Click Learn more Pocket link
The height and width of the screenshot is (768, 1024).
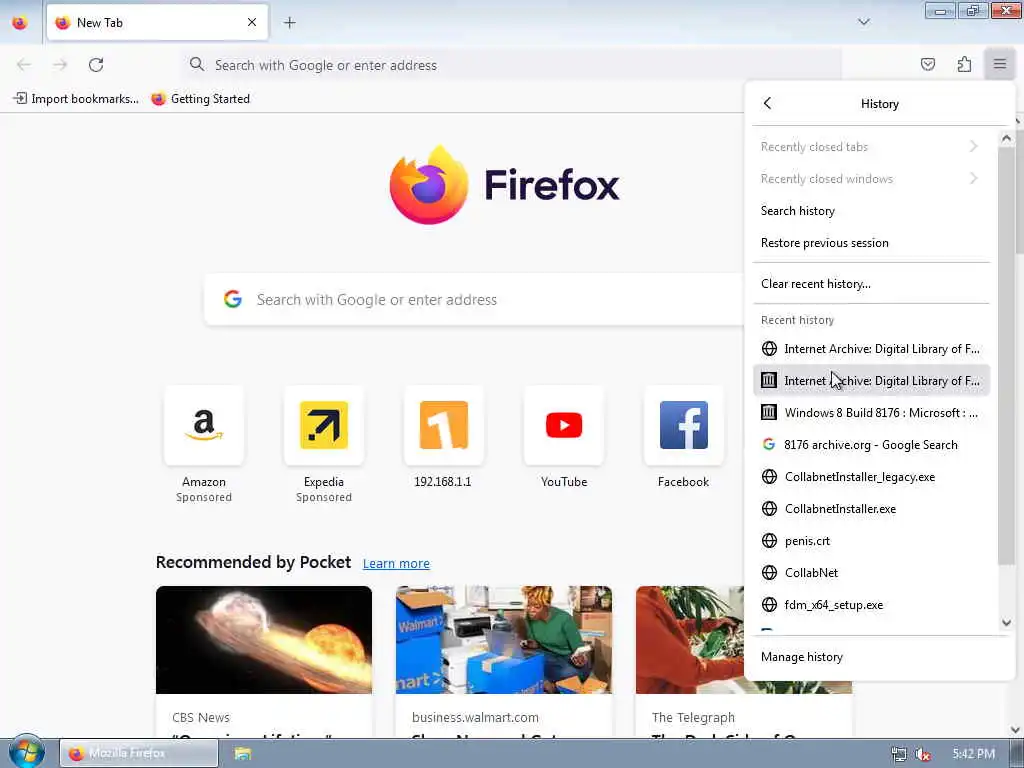(396, 563)
